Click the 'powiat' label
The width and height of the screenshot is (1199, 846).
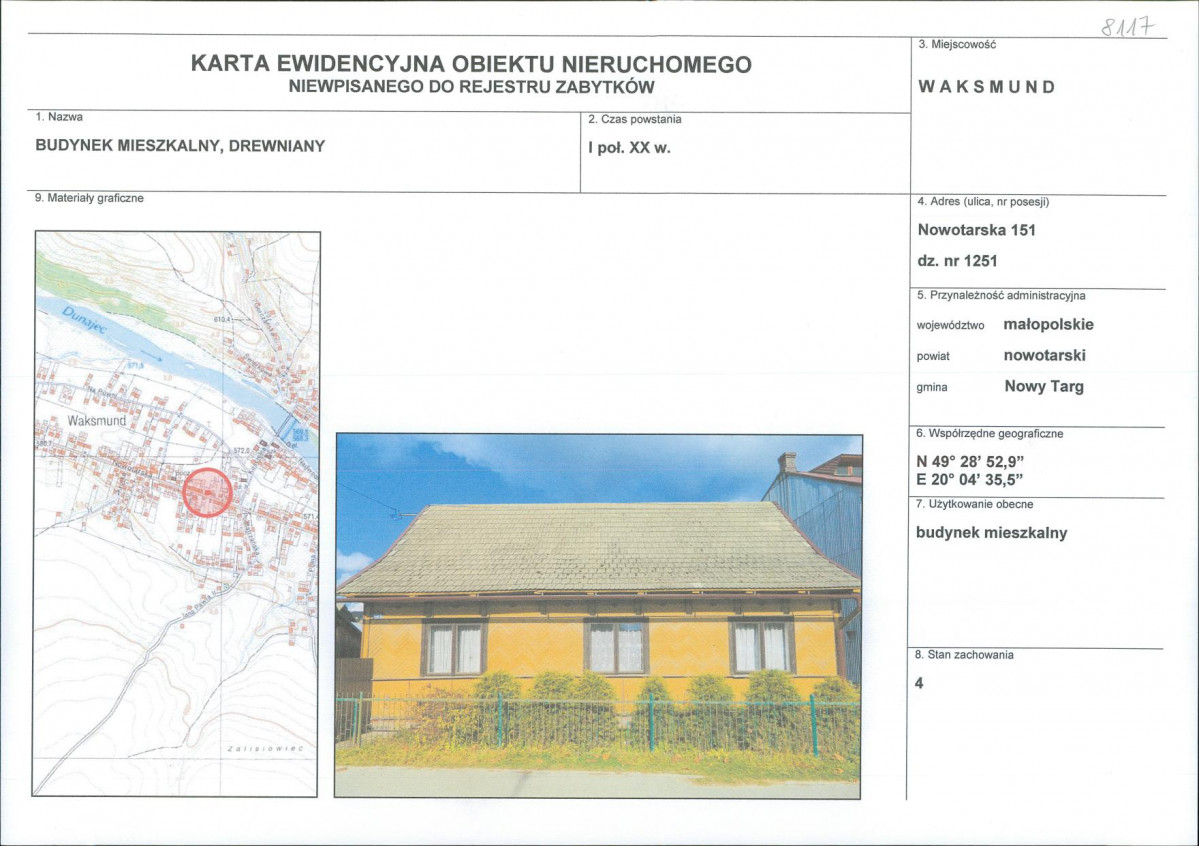point(933,356)
